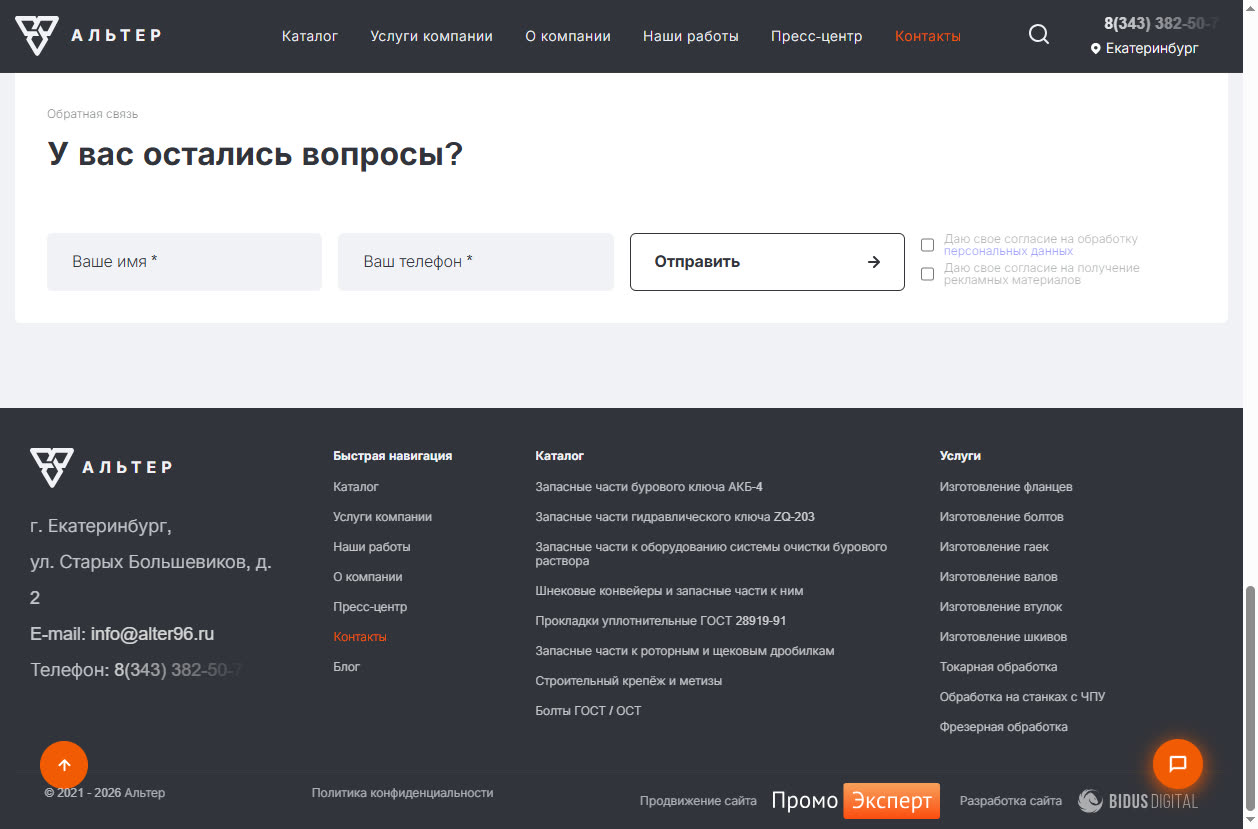This screenshot has height=829, width=1258.
Task: Click the header phone number 8(343) 382-50
Action: 1161,23
